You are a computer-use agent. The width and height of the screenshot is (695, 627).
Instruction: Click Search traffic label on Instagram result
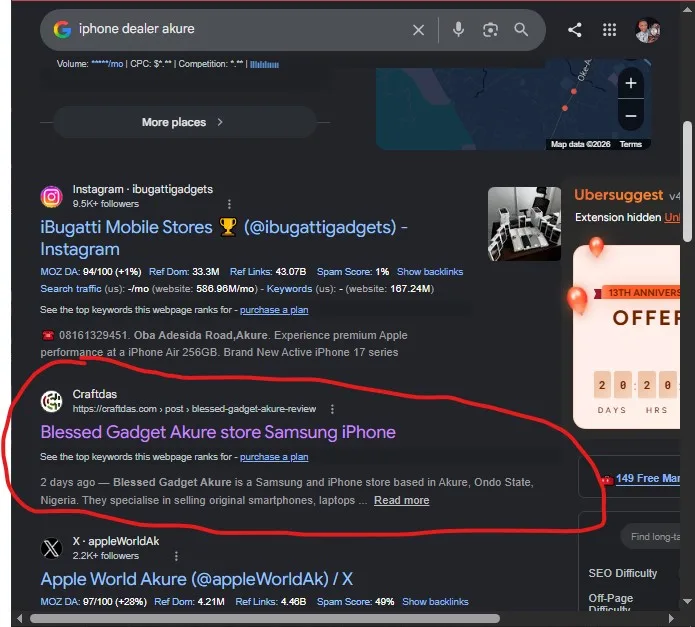[x=71, y=288]
